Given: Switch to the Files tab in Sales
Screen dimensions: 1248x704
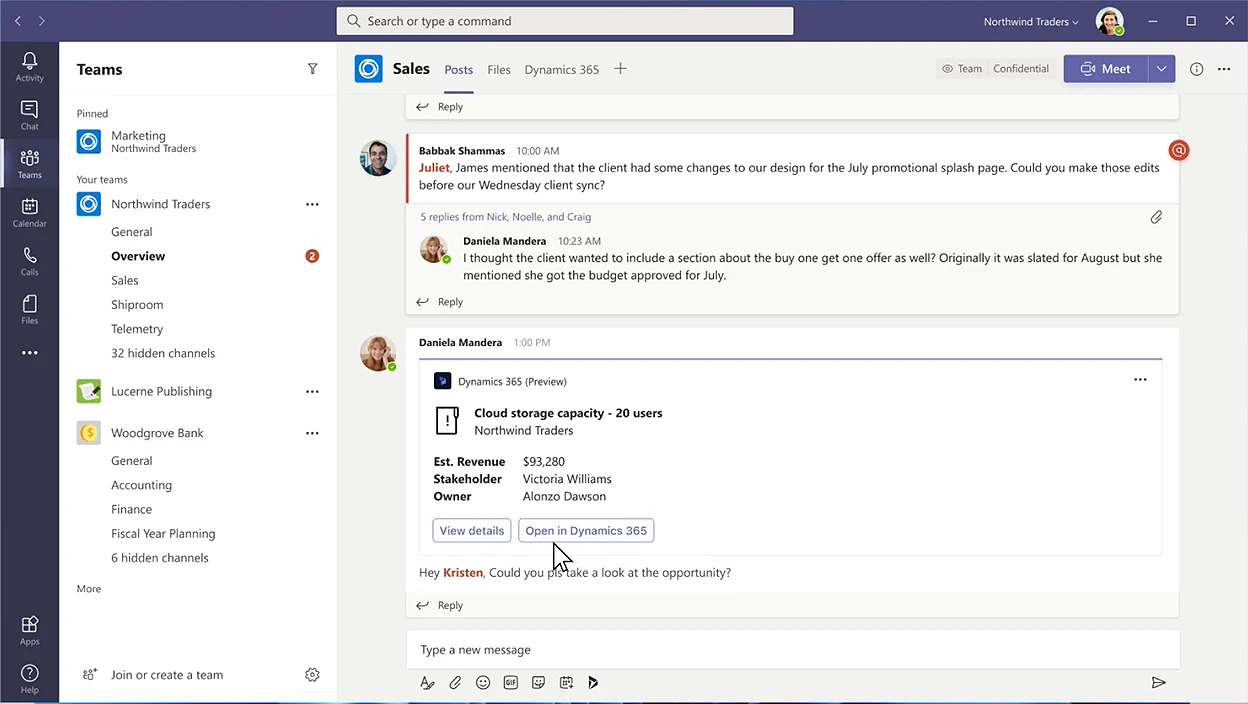Looking at the screenshot, I should [x=498, y=69].
